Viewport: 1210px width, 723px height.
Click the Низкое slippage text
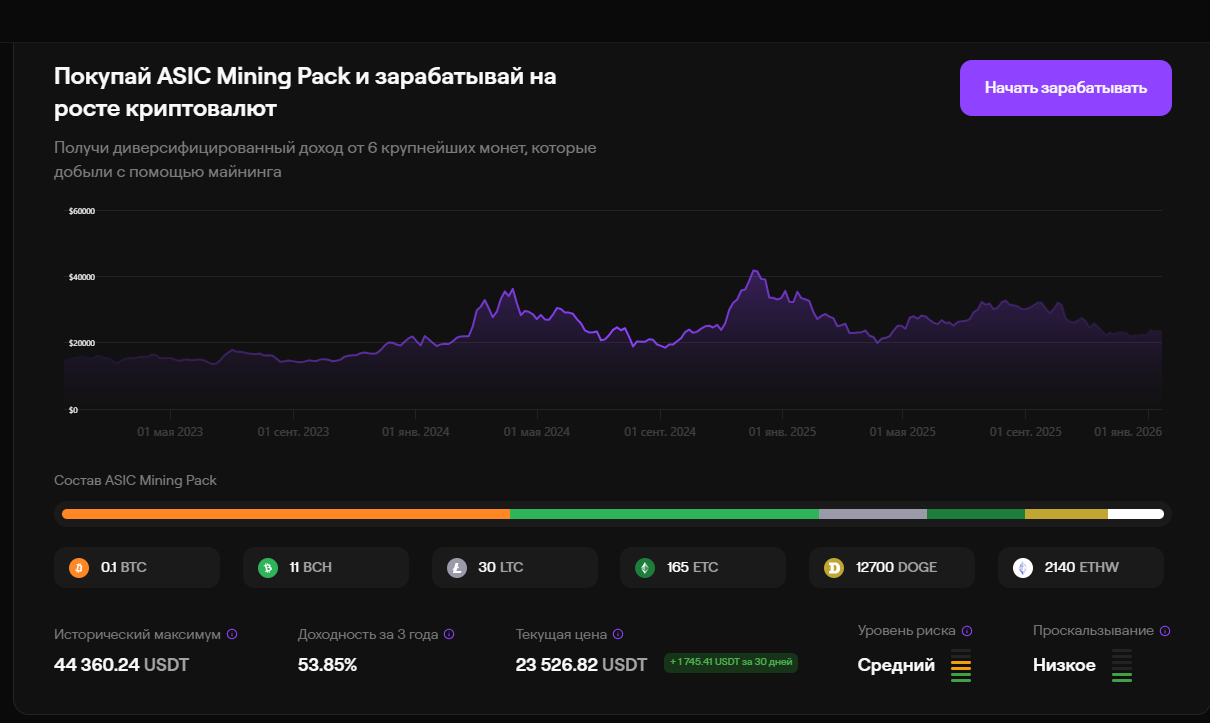(x=1064, y=665)
